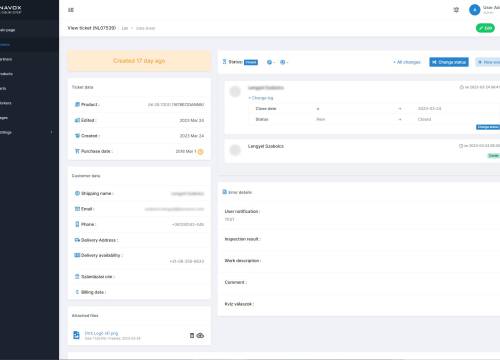Click the Created row icon

tap(77, 136)
